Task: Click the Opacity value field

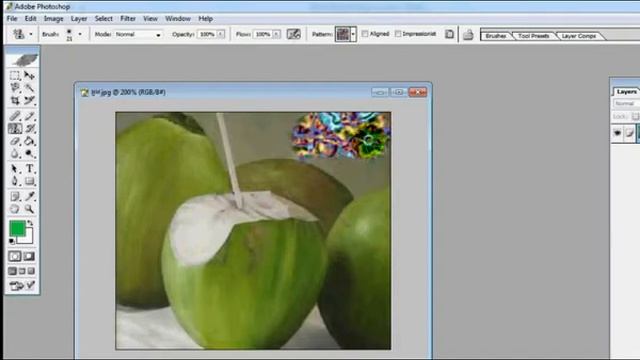Action: 207,34
